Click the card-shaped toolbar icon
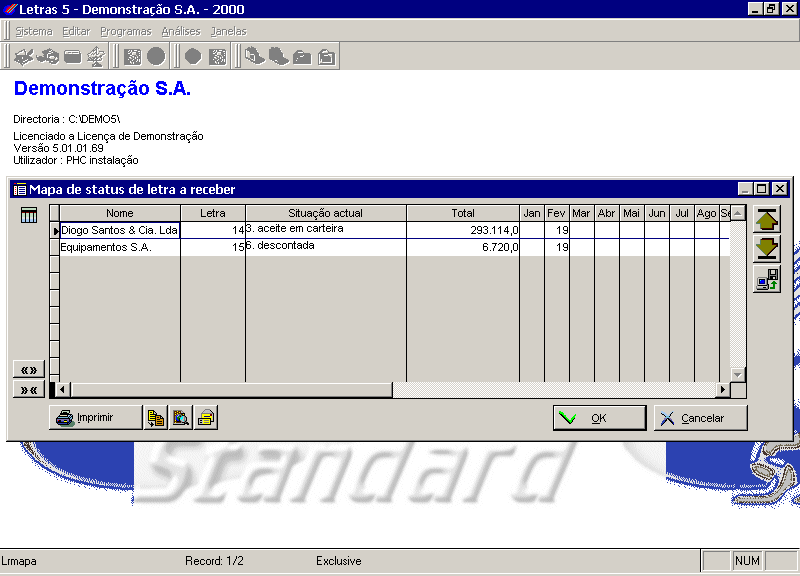Image resolution: width=800 pixels, height=576 pixels. tap(72, 56)
